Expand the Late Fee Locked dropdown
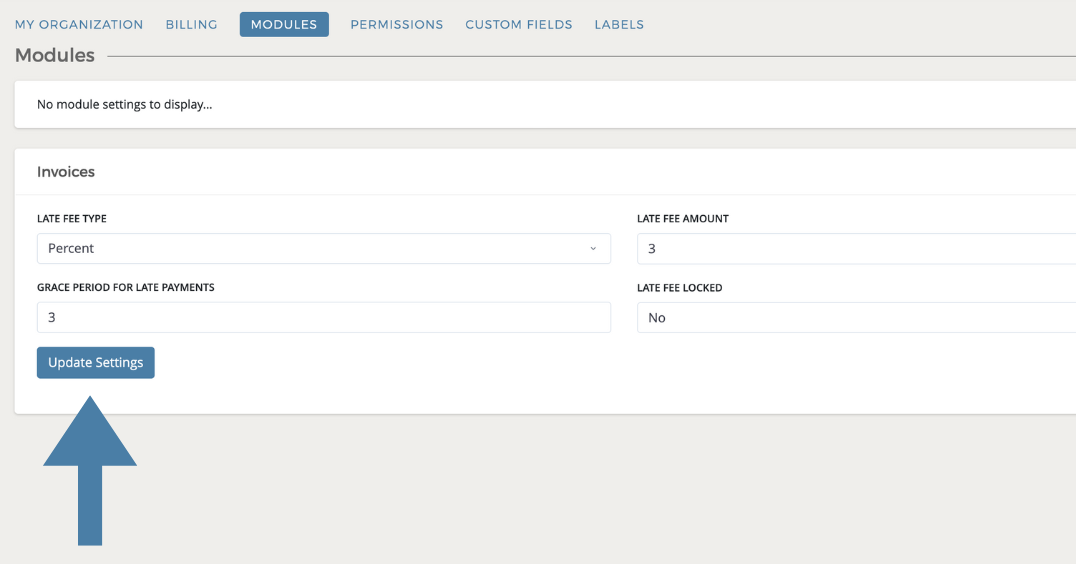 [x=856, y=317]
